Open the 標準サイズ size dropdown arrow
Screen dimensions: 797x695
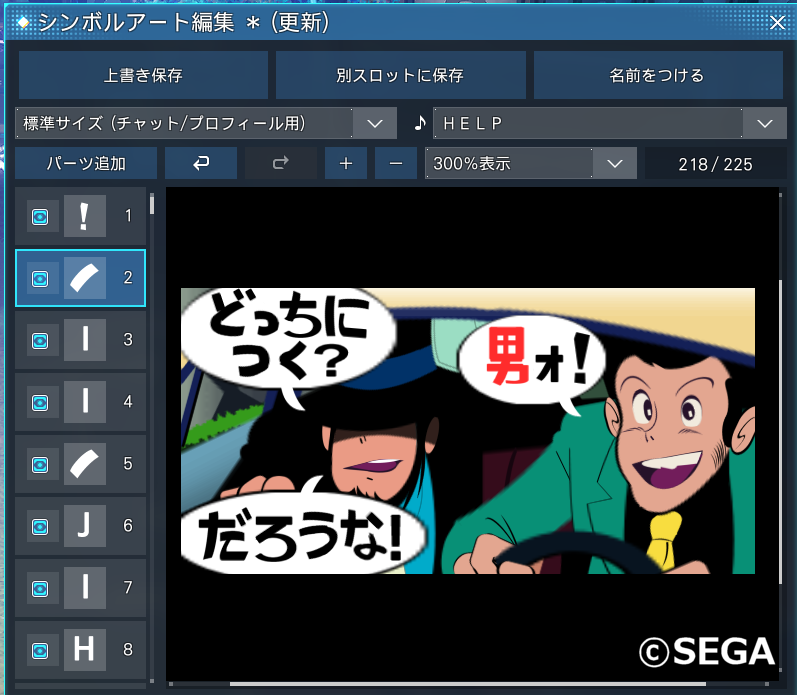(375, 123)
